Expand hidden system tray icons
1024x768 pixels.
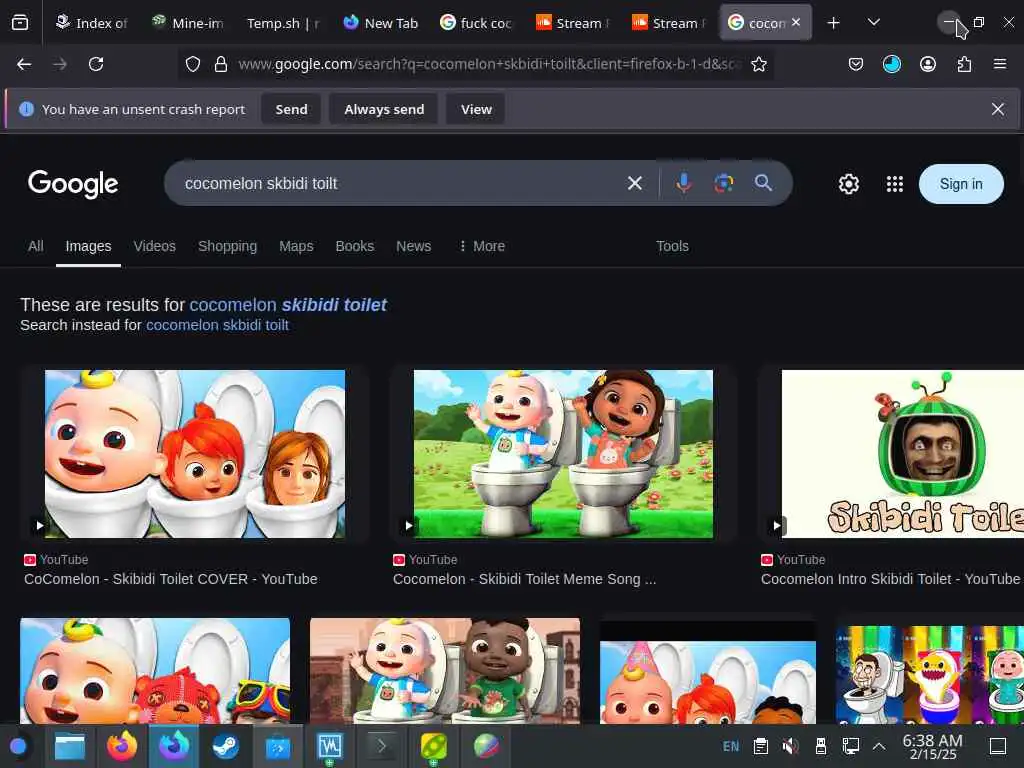879,746
